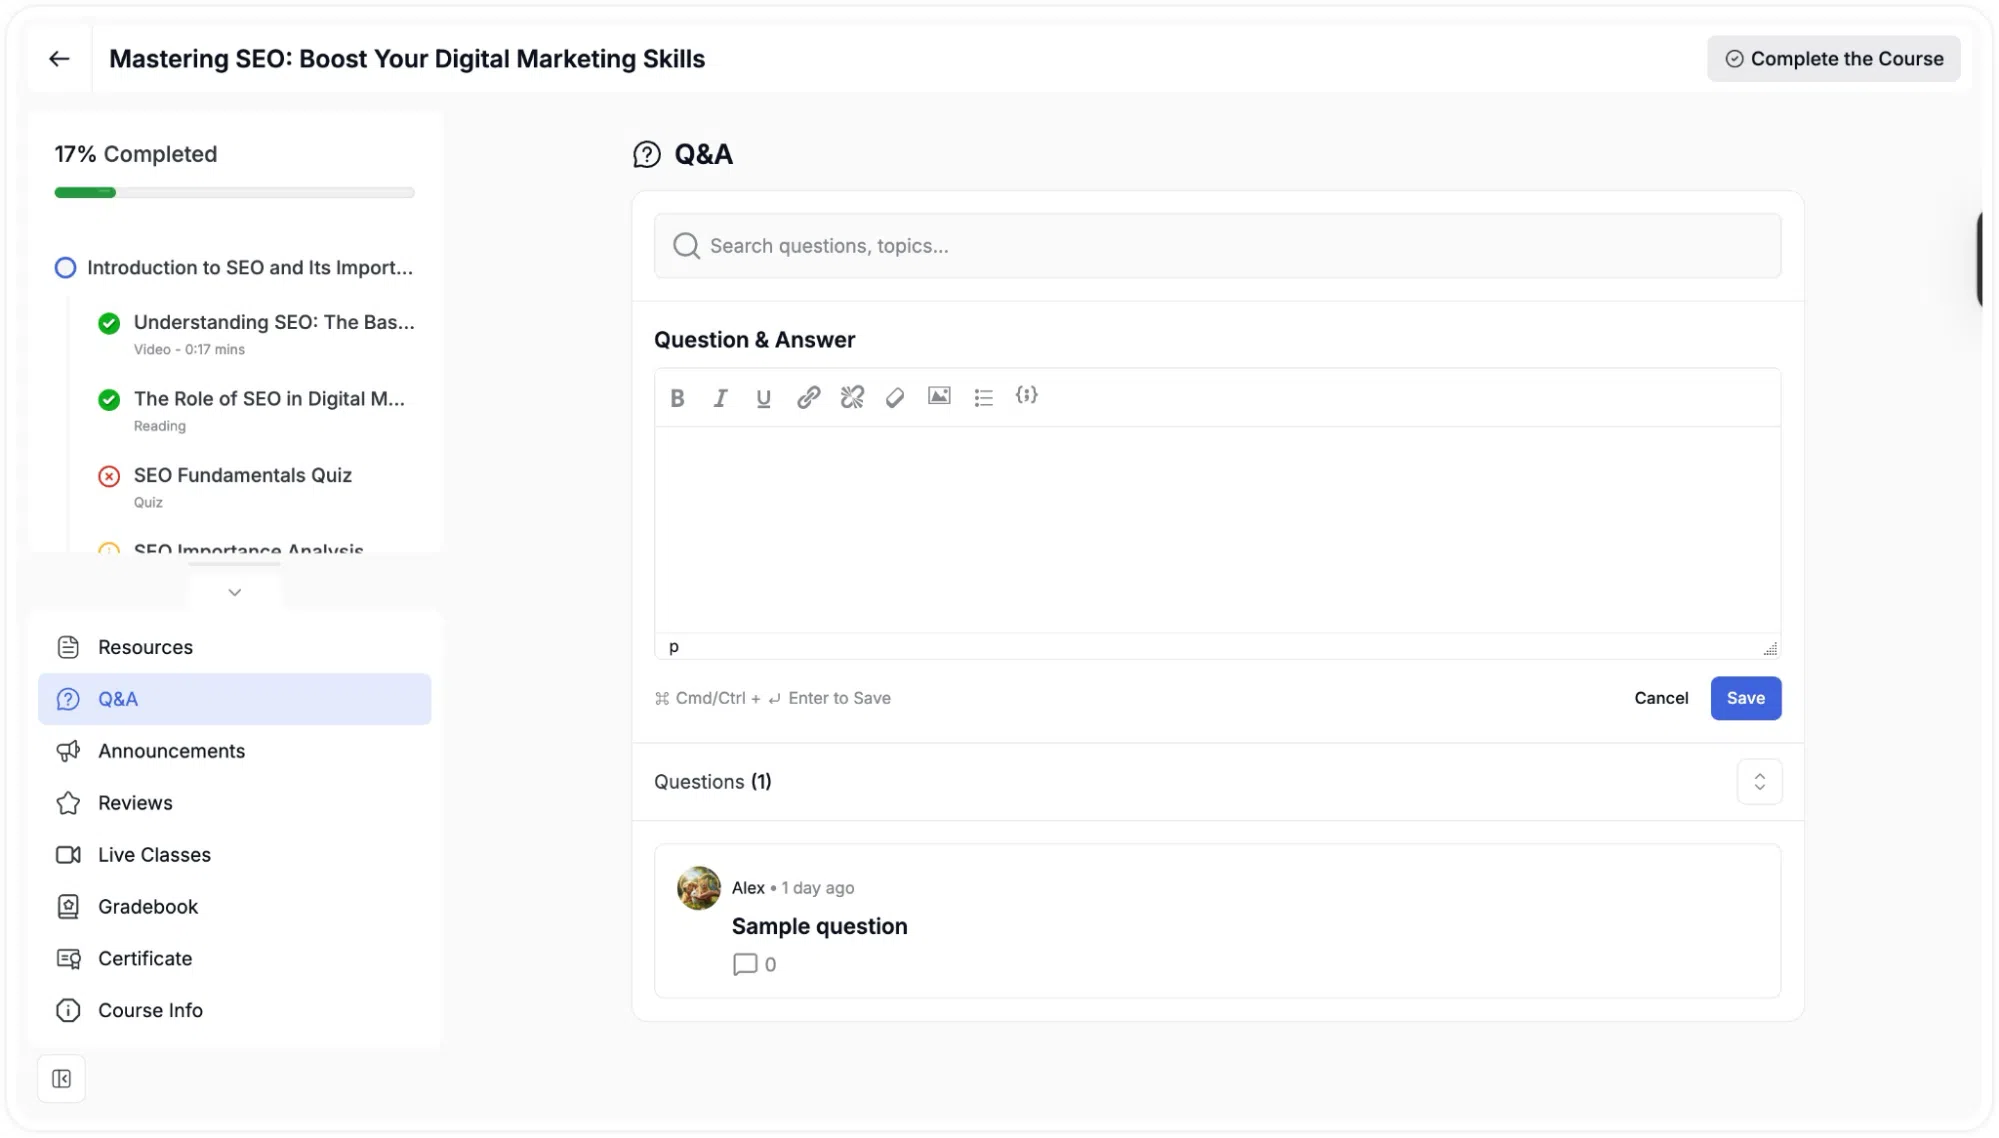Toggle italic formatting in the editor toolbar
Screen dimensions: 1999x1138
(x=720, y=397)
